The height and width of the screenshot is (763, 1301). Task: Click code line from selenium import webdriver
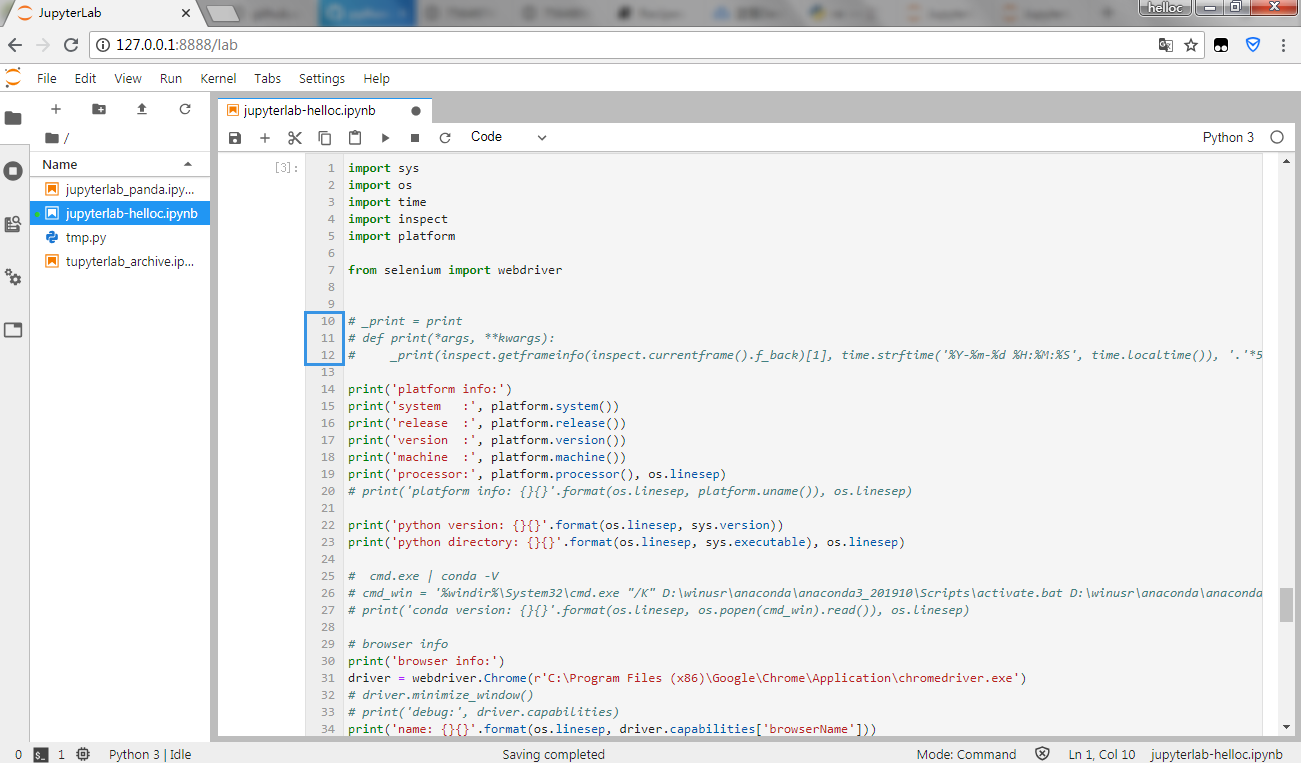tap(455, 270)
